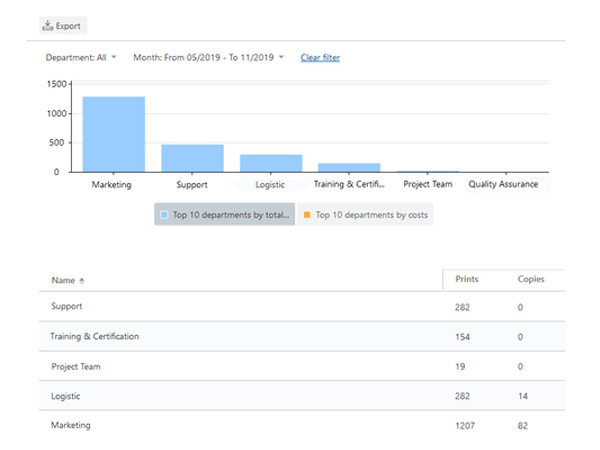Click the blue legend color square

pos(164,215)
